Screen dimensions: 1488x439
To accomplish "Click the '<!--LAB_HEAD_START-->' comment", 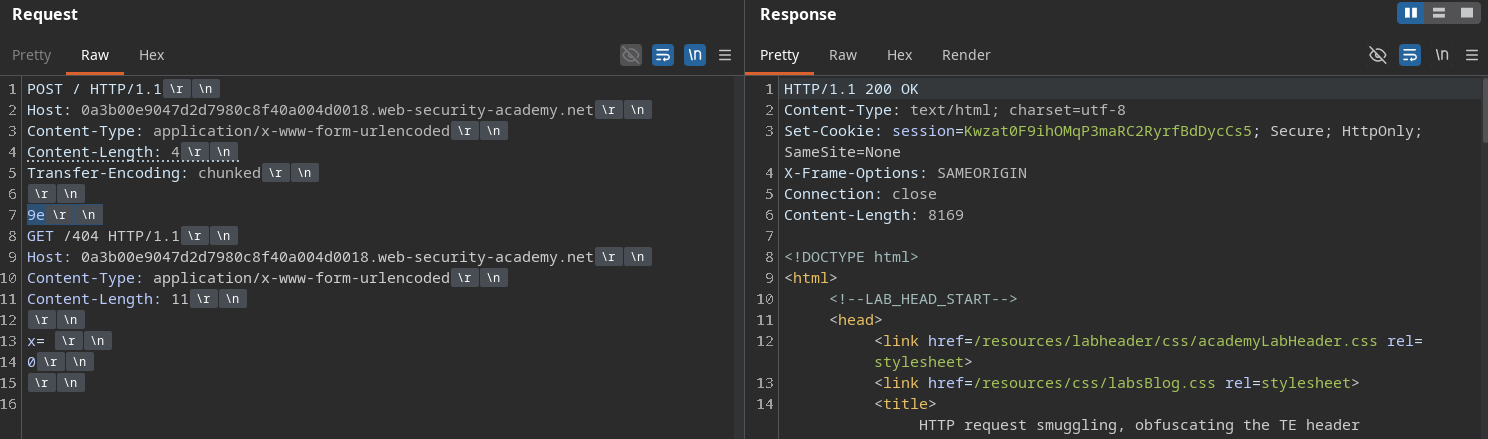I will pos(923,299).
